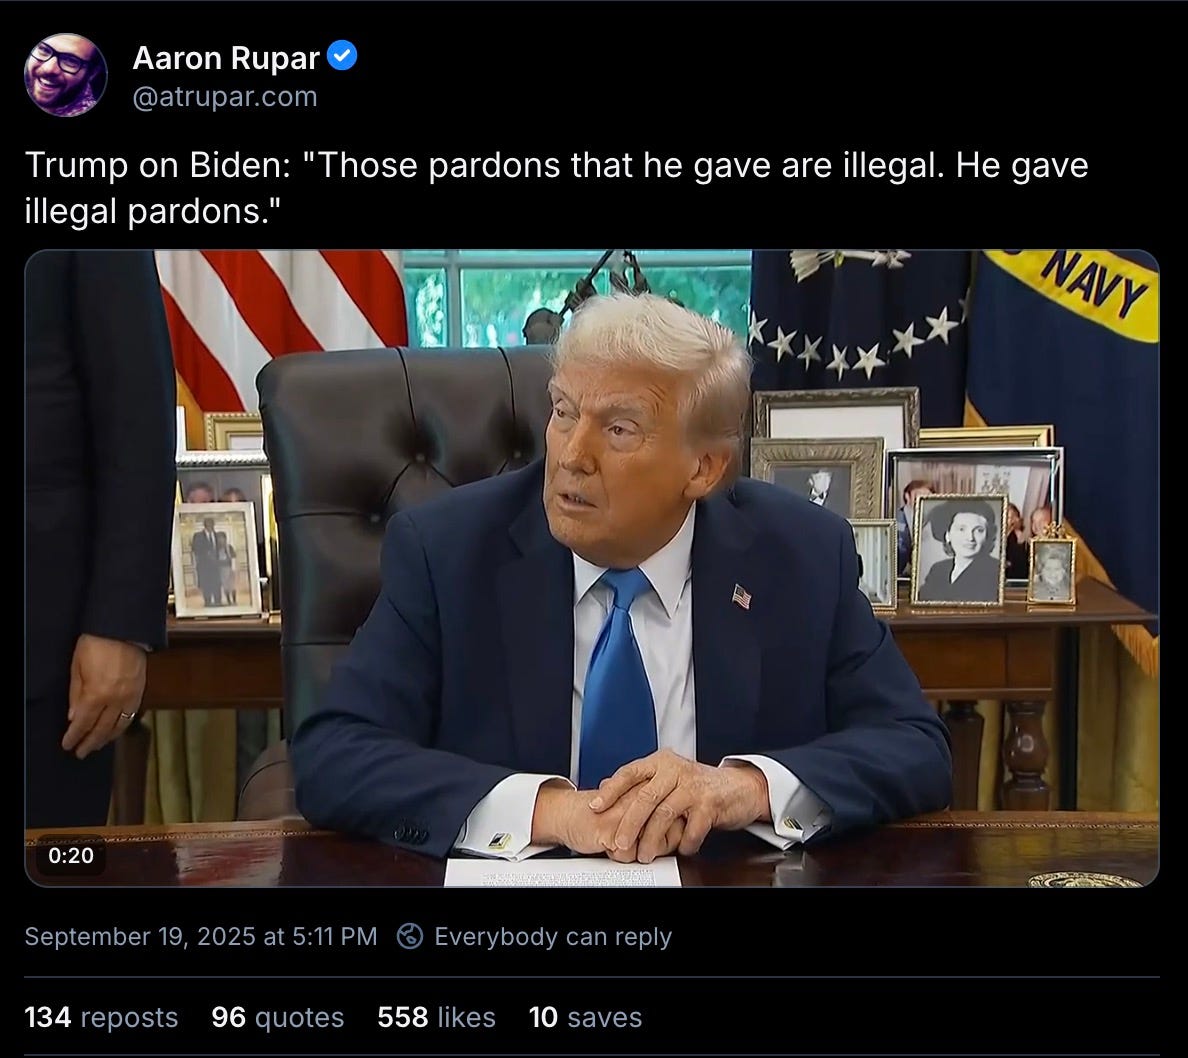Click the globe reply-settings icon
The width and height of the screenshot is (1188, 1058).
(x=410, y=936)
